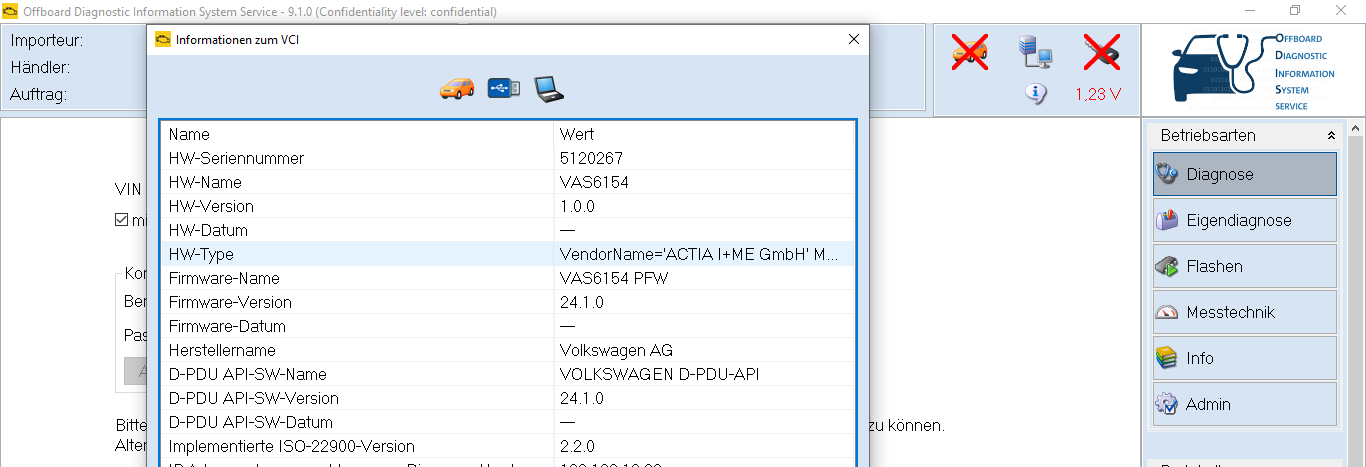Screen dimensions: 1366x467
Task: Click the Wert column header
Action: [x=704, y=134]
